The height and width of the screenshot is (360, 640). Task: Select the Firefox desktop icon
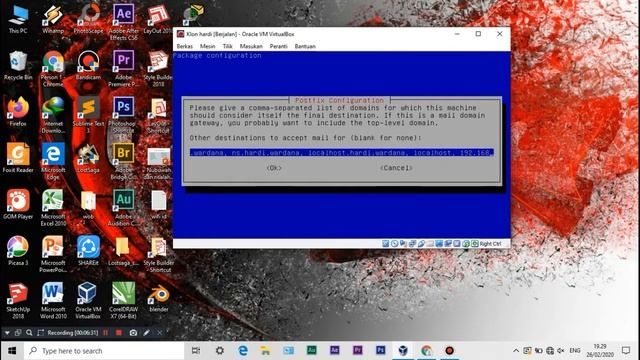(18, 112)
